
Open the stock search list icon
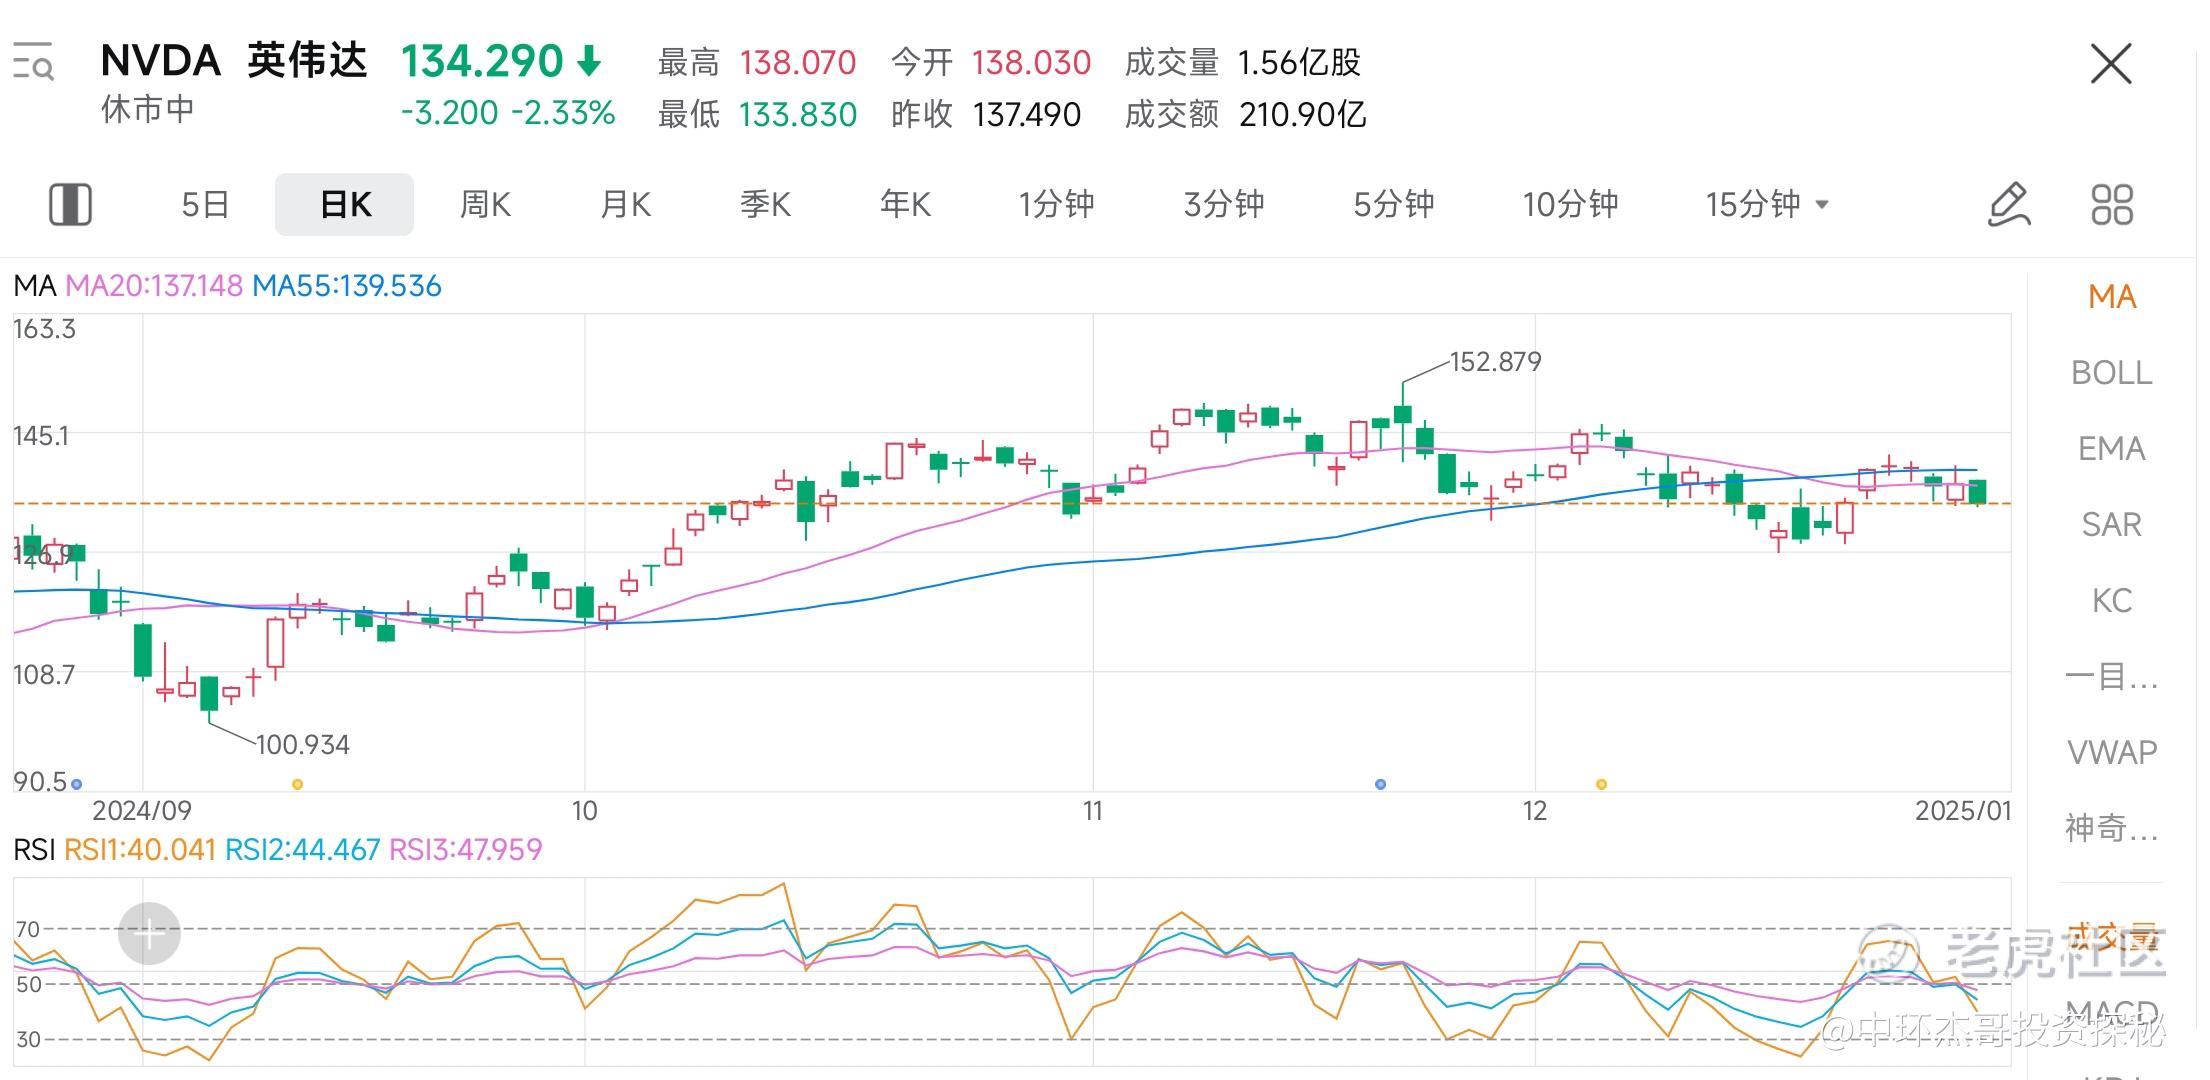(x=32, y=61)
